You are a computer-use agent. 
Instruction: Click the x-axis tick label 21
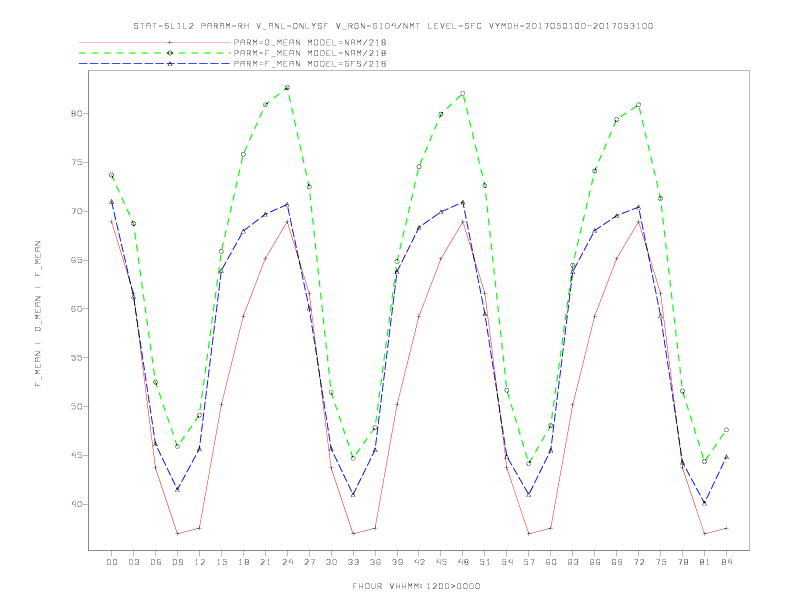pyautogui.click(x=265, y=562)
